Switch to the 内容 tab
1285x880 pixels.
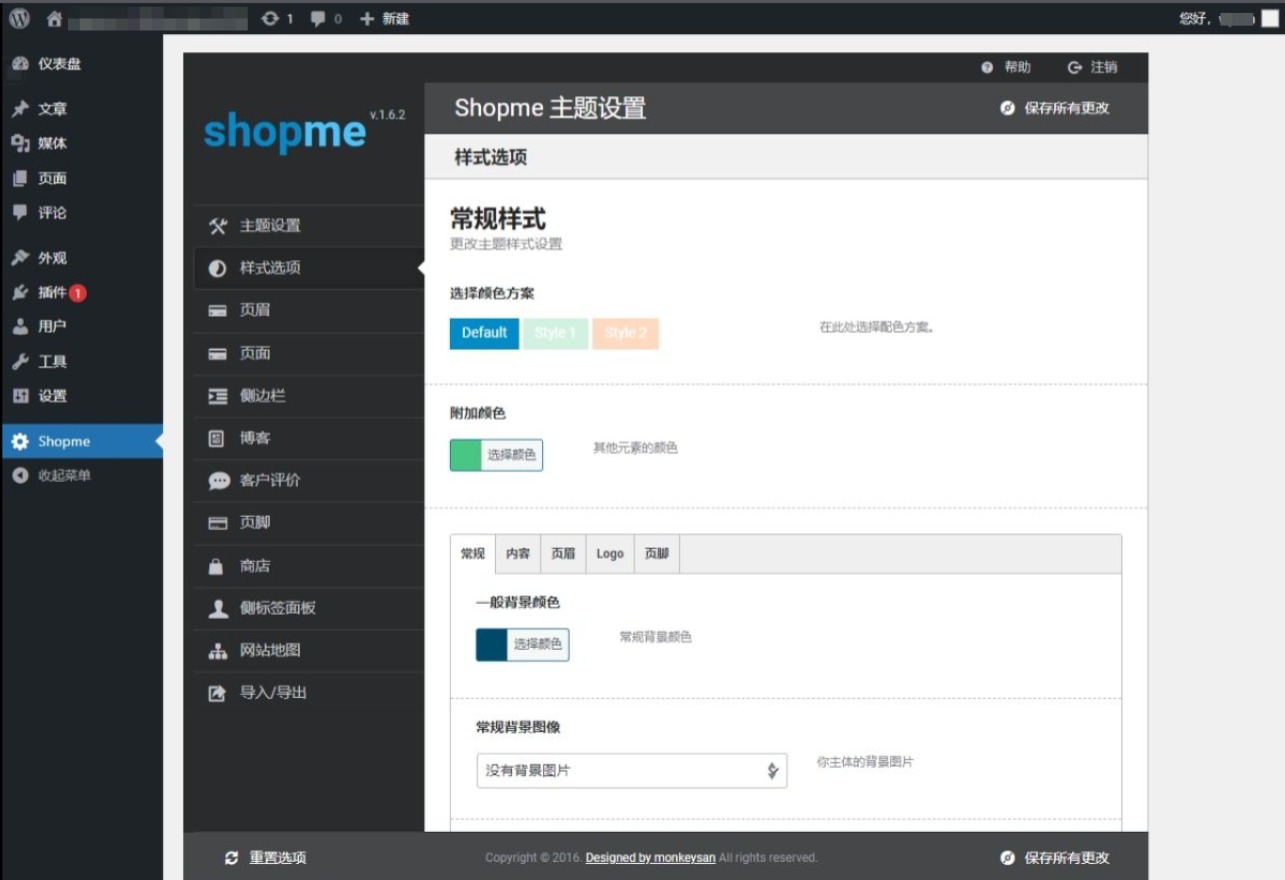tap(518, 554)
